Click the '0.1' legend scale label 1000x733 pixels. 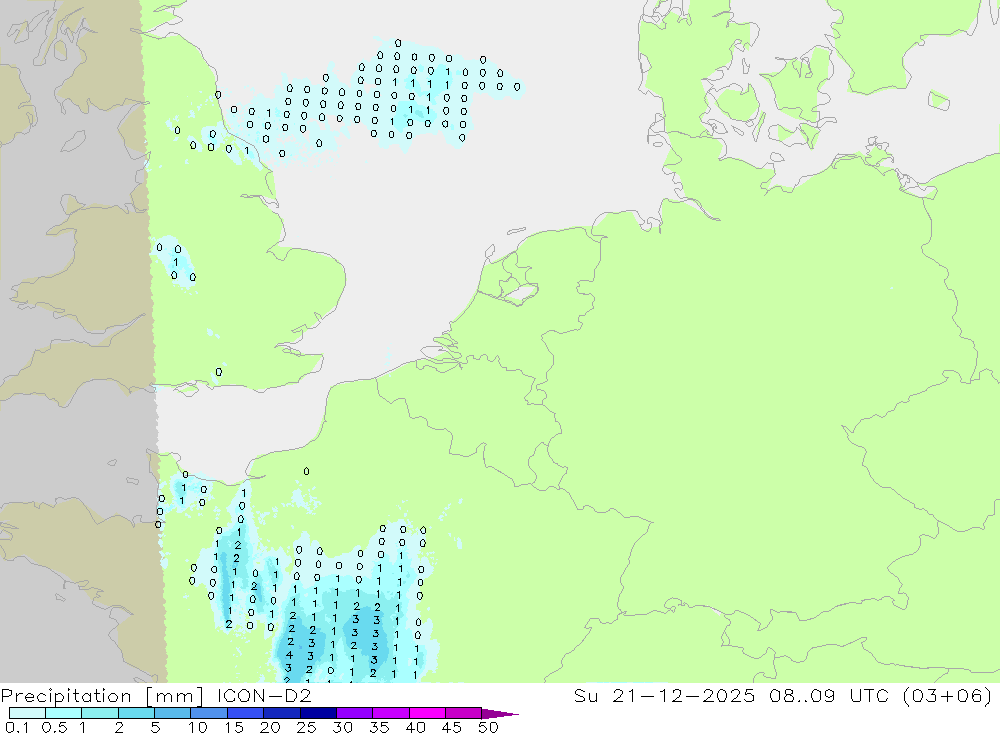[x=17, y=727]
